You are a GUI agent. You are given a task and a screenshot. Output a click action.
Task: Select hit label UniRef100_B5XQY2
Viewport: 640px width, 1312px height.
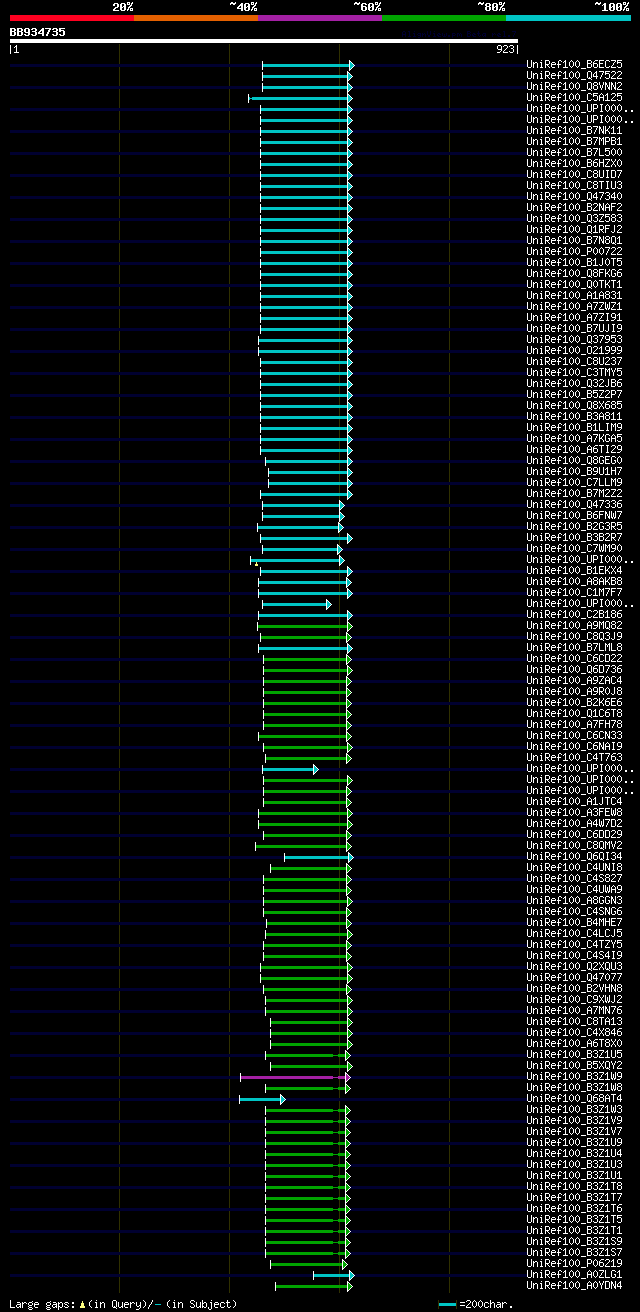click(576, 1065)
